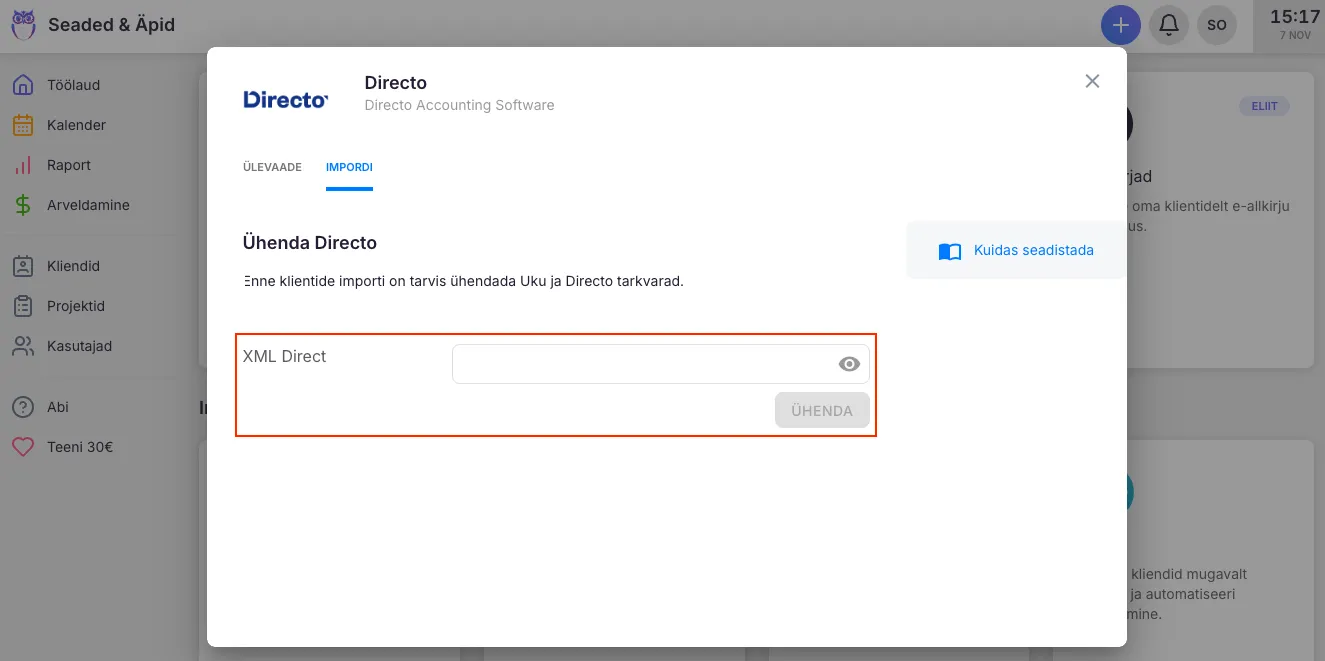Open the Kalender calendar icon
Screen dimensions: 1325x661
[x=23, y=125]
